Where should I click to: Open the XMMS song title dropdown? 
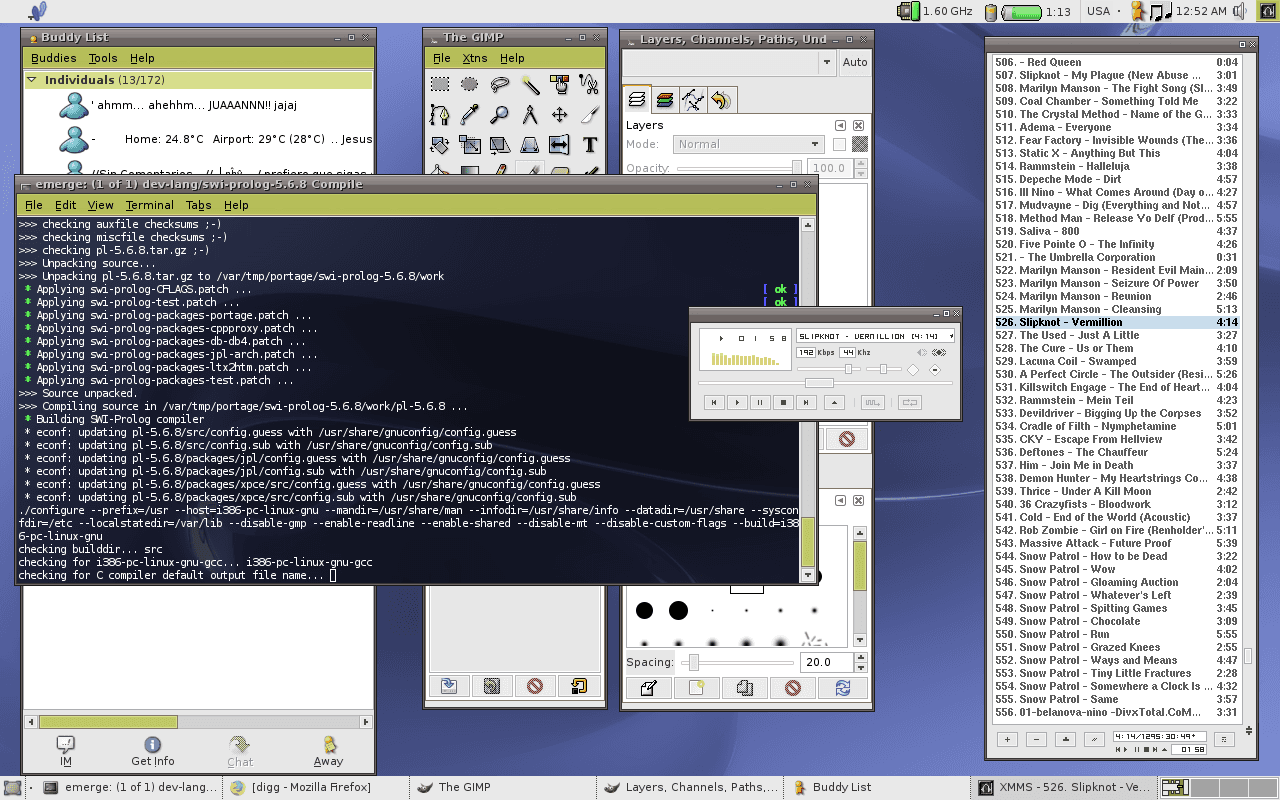[x=951, y=336]
